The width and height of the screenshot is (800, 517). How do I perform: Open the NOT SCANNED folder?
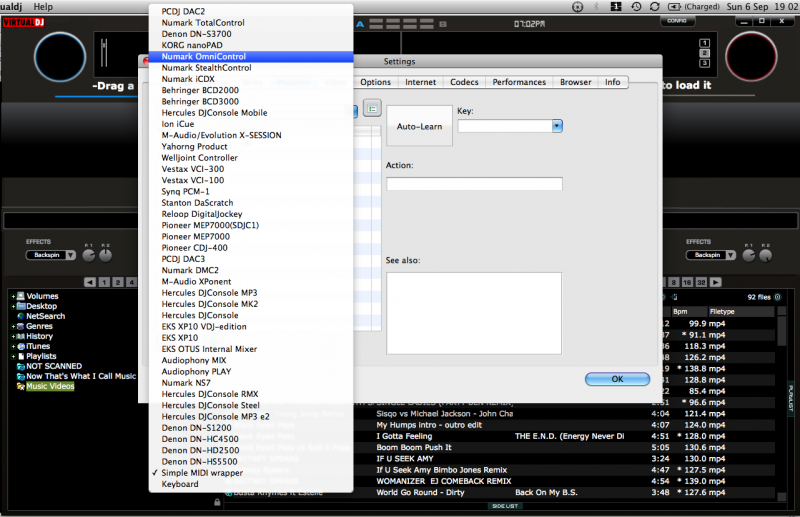coord(54,366)
